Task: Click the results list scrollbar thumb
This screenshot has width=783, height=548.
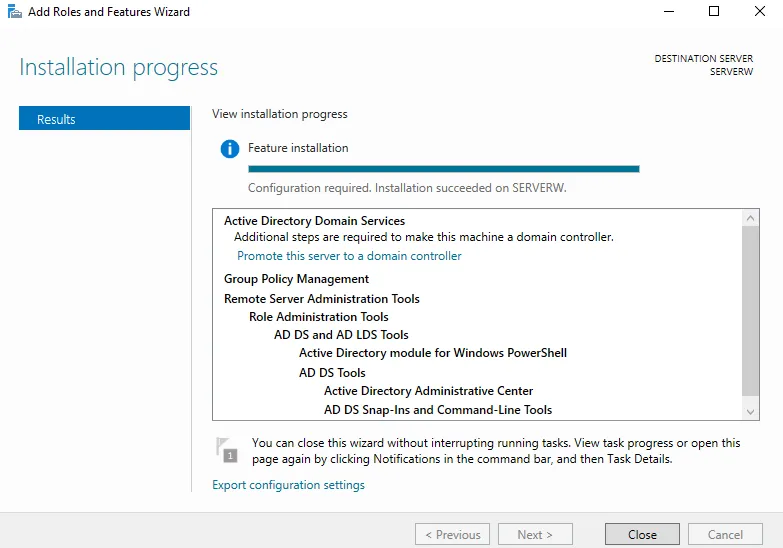Action: point(750,311)
